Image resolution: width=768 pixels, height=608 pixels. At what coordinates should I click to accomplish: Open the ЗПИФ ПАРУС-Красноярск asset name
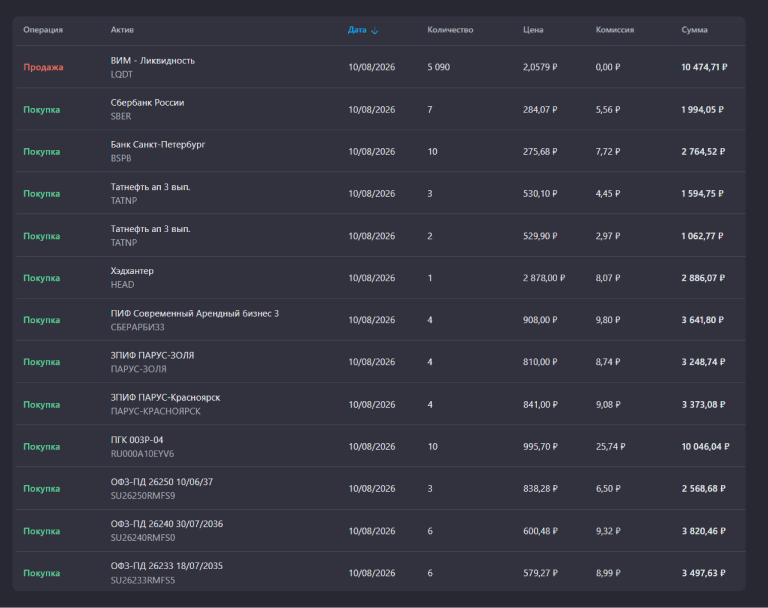pyautogui.click(x=165, y=397)
